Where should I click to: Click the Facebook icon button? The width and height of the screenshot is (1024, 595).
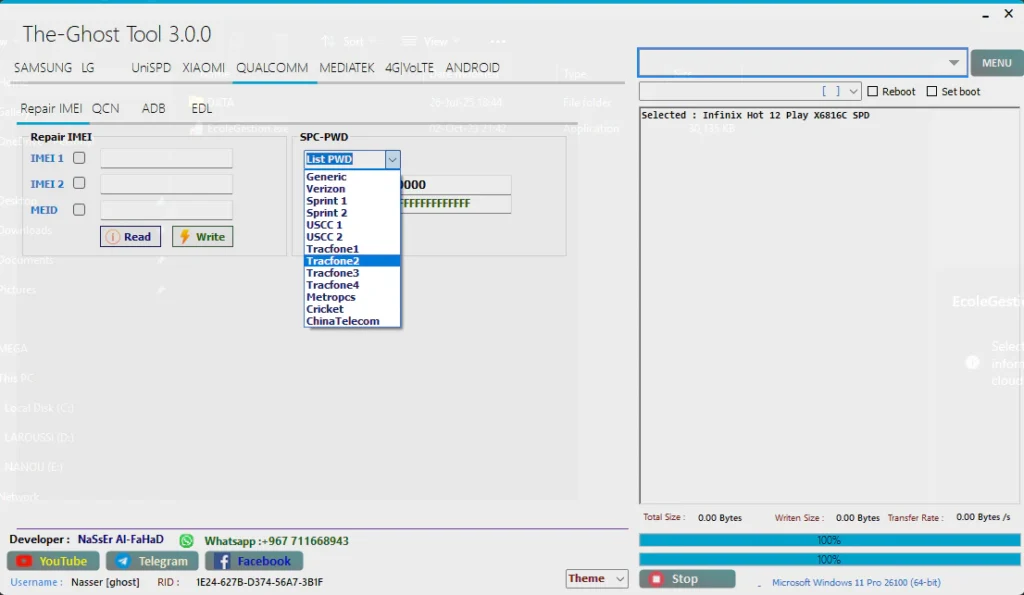point(223,561)
